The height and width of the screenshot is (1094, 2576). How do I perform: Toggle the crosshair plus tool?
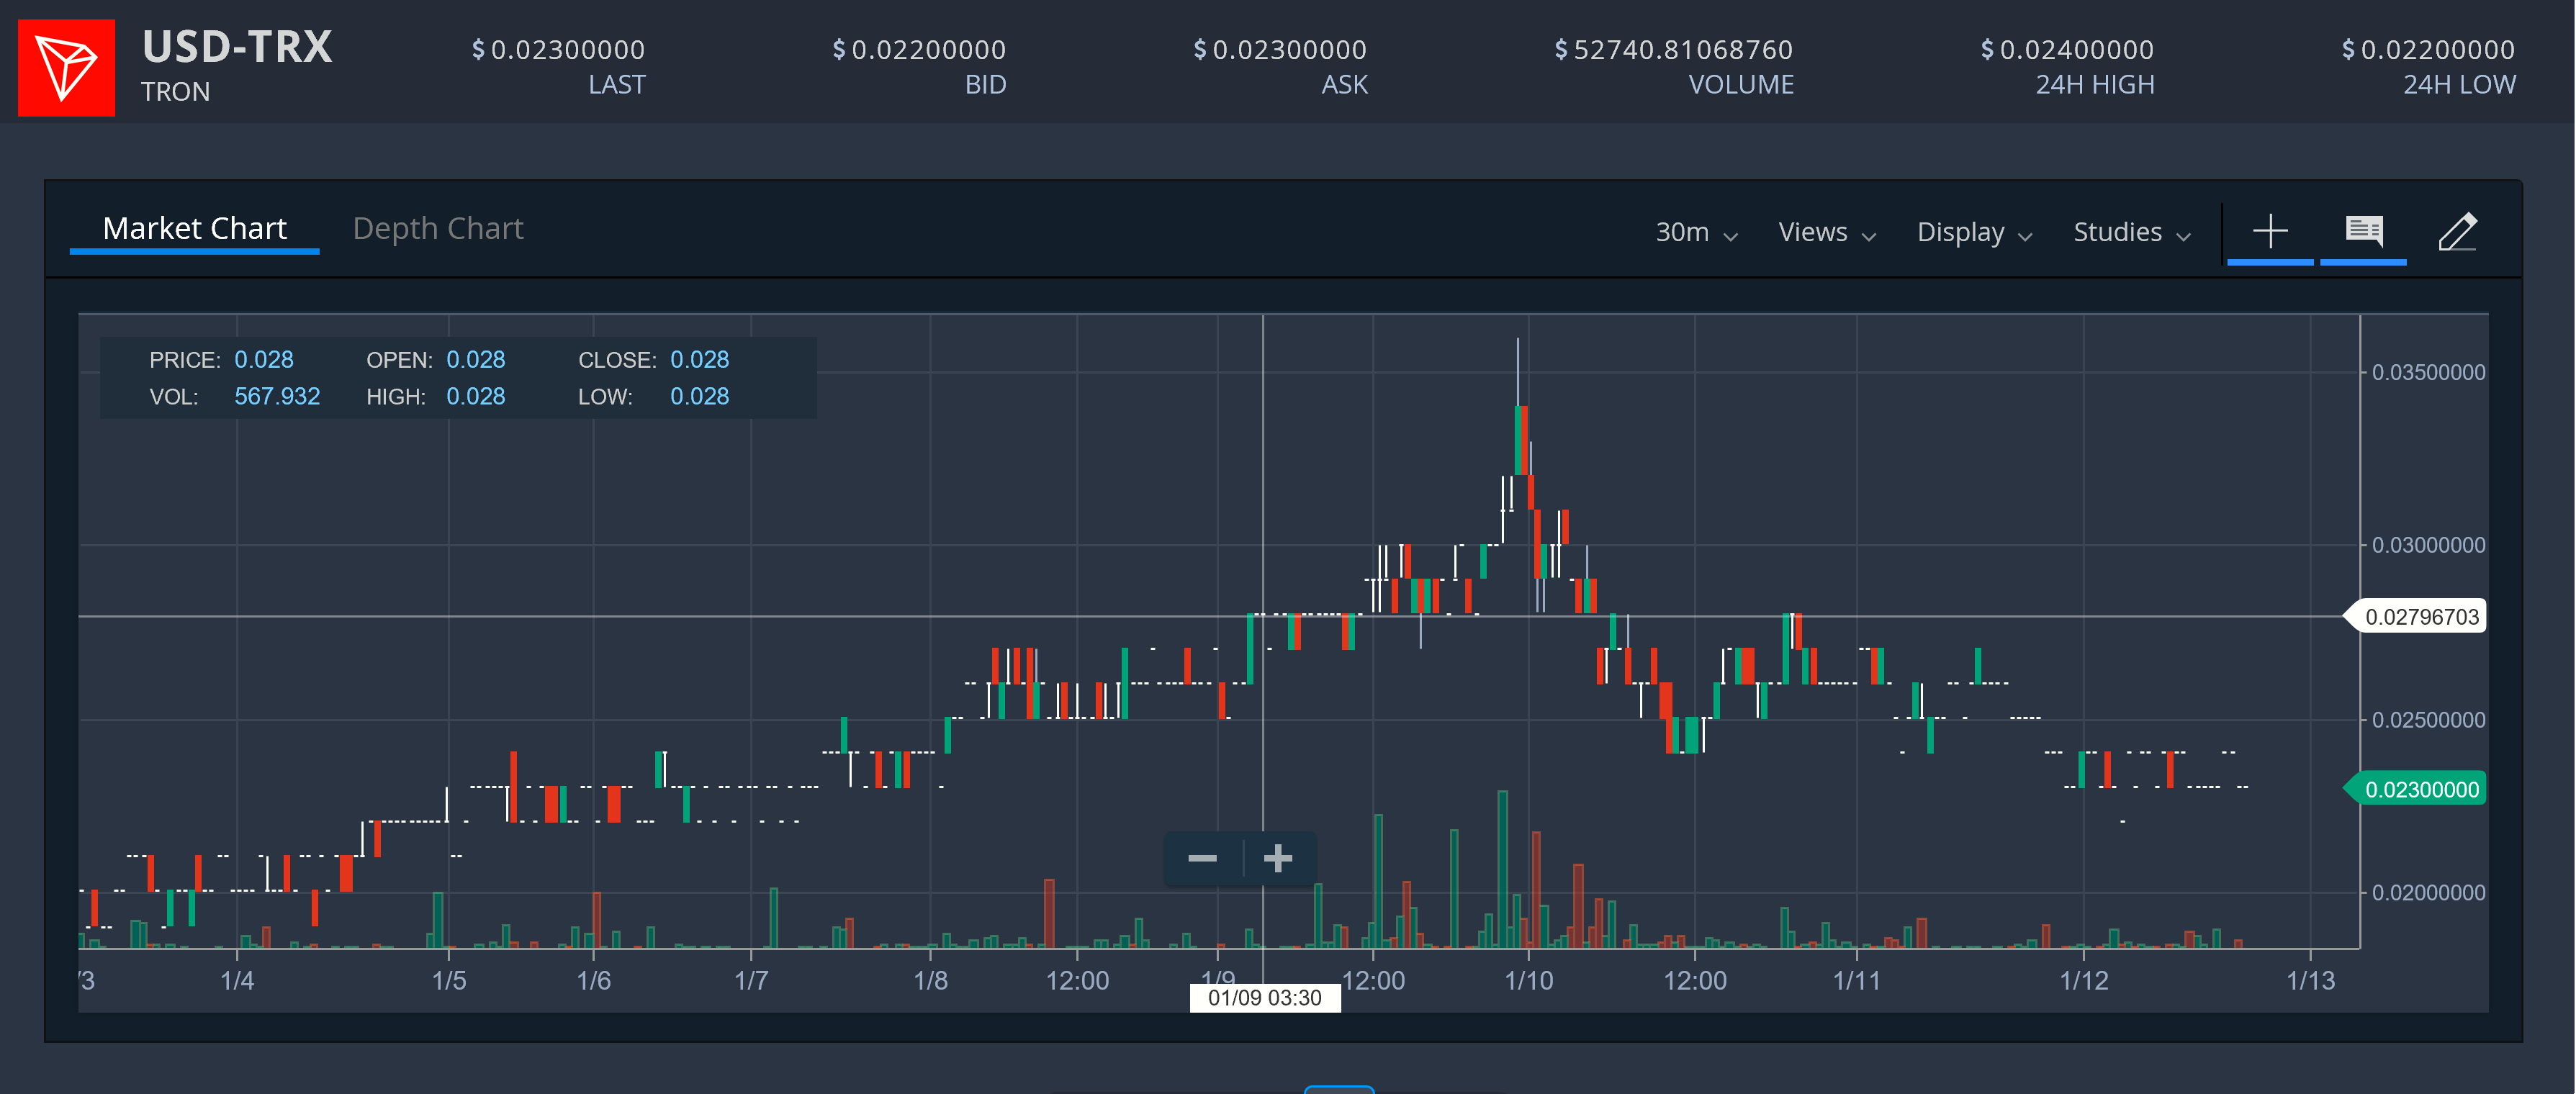tap(2270, 232)
